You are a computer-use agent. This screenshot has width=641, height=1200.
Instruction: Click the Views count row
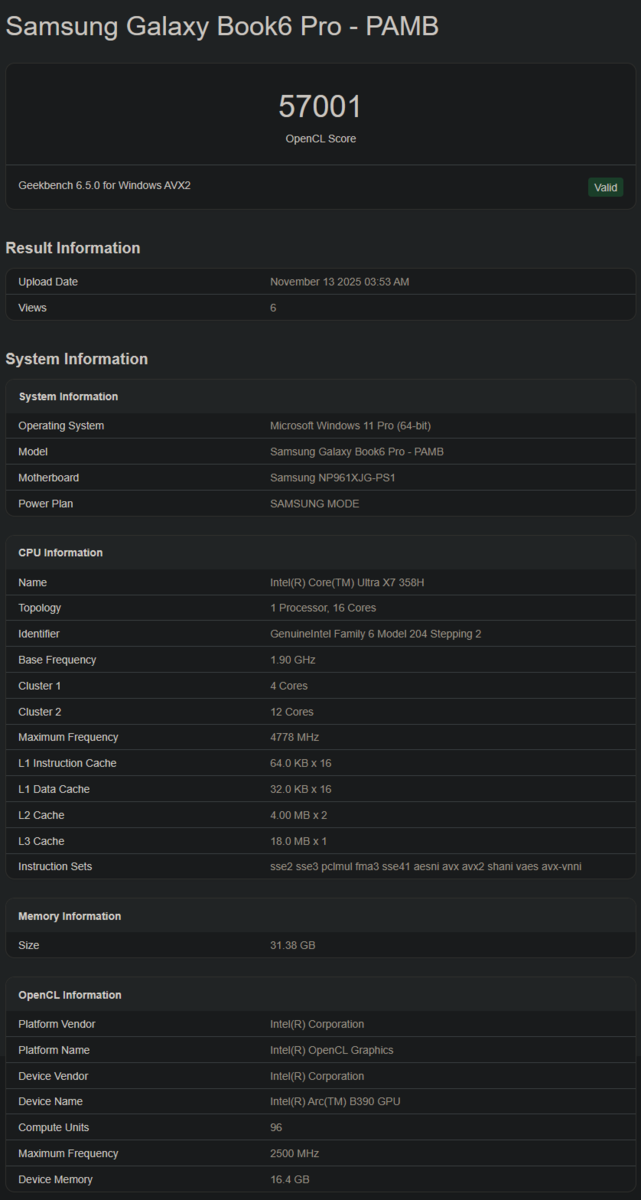[320, 308]
